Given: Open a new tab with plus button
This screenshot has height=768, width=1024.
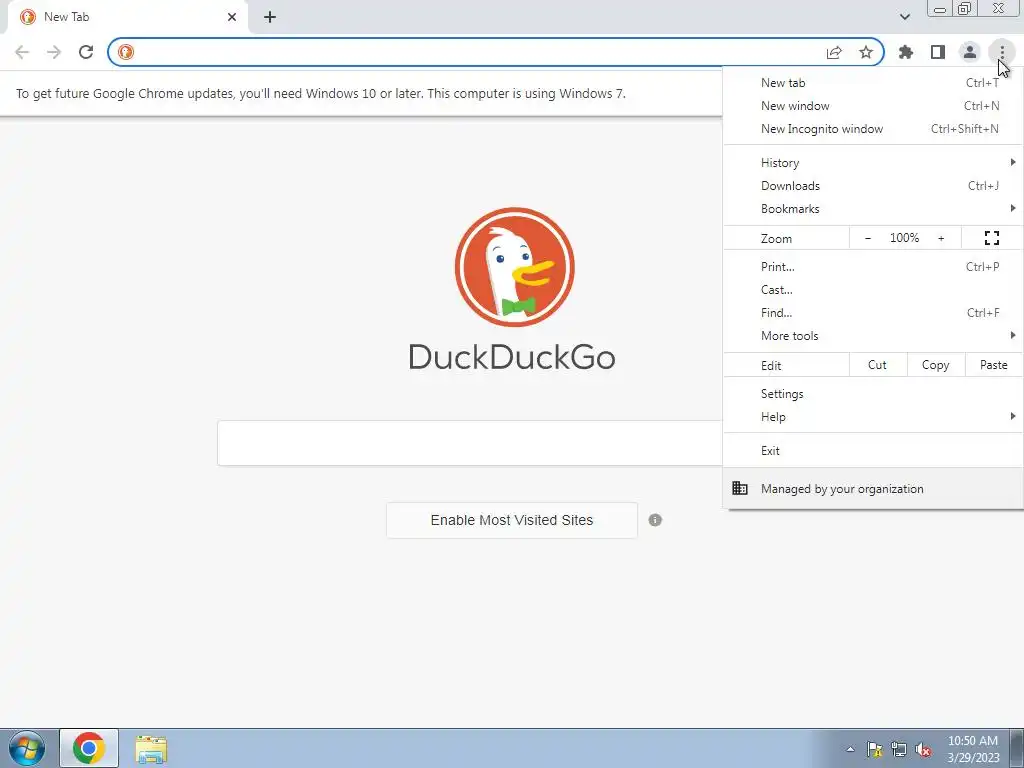Looking at the screenshot, I should [270, 17].
